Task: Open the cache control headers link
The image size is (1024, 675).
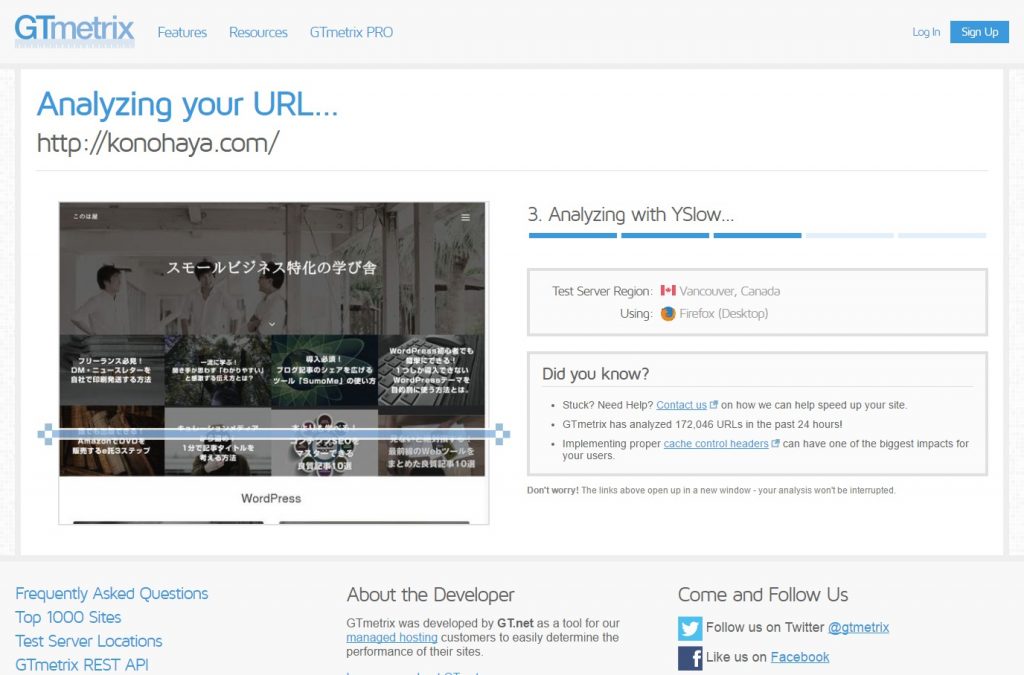Action: coord(715,444)
